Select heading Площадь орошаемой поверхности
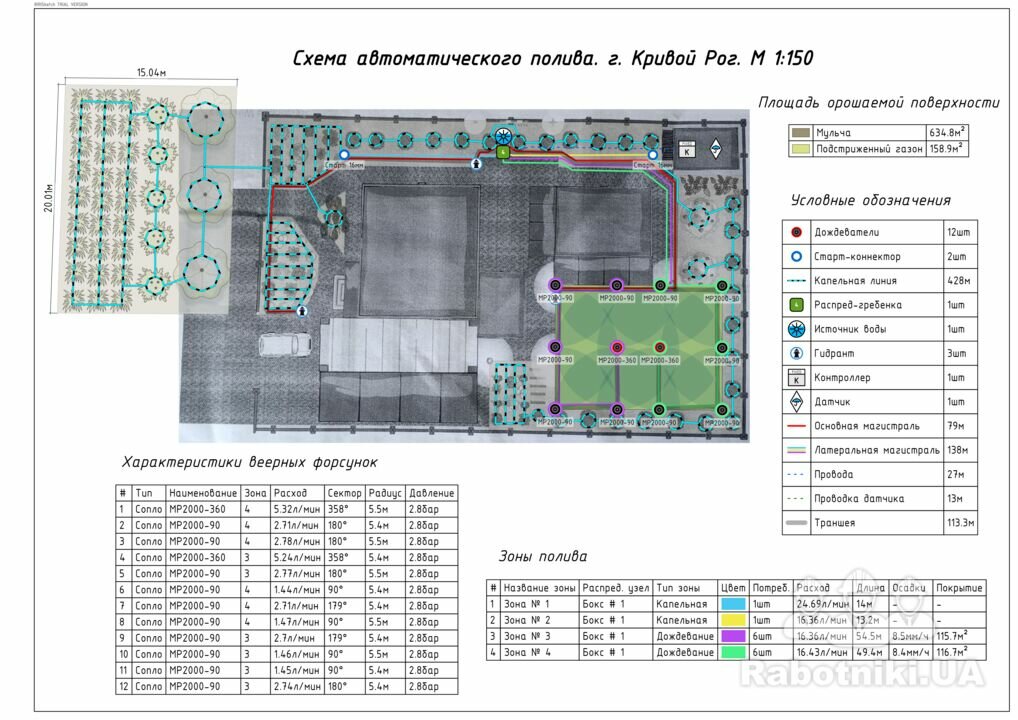The width and height of the screenshot is (1018, 720). tap(879, 103)
